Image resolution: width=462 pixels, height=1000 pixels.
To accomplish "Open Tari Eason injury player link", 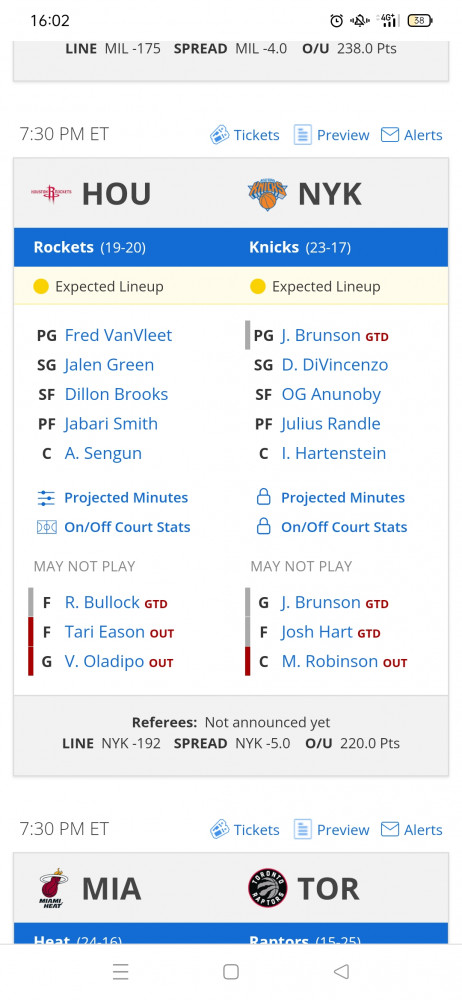I will 105,632.
